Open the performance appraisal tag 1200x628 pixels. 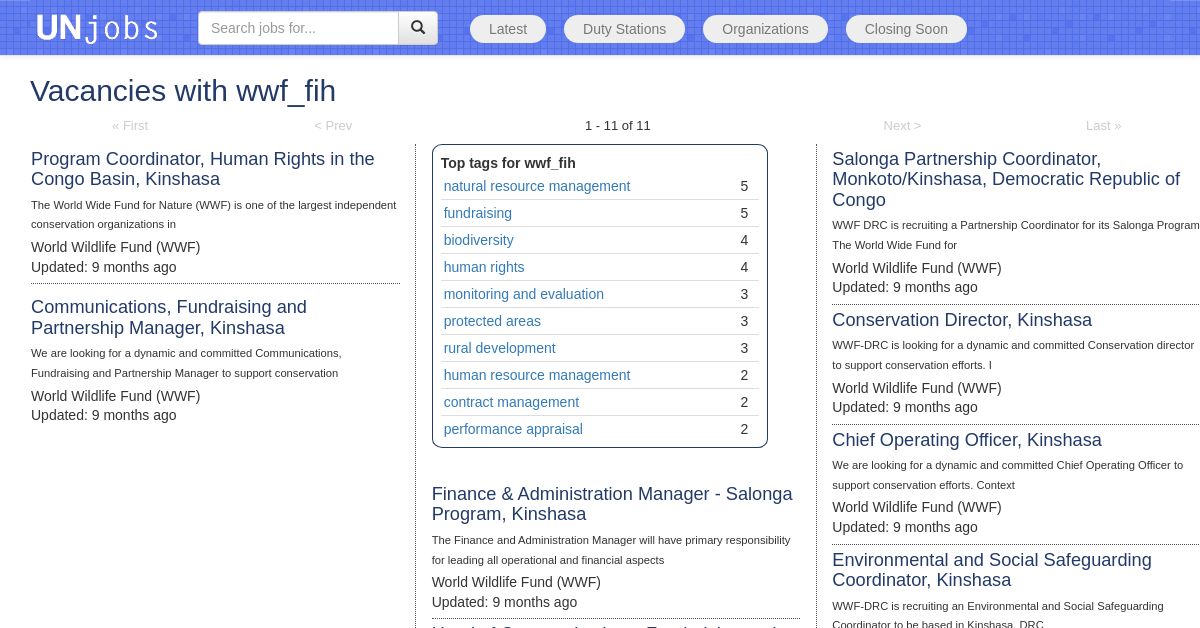click(x=513, y=429)
